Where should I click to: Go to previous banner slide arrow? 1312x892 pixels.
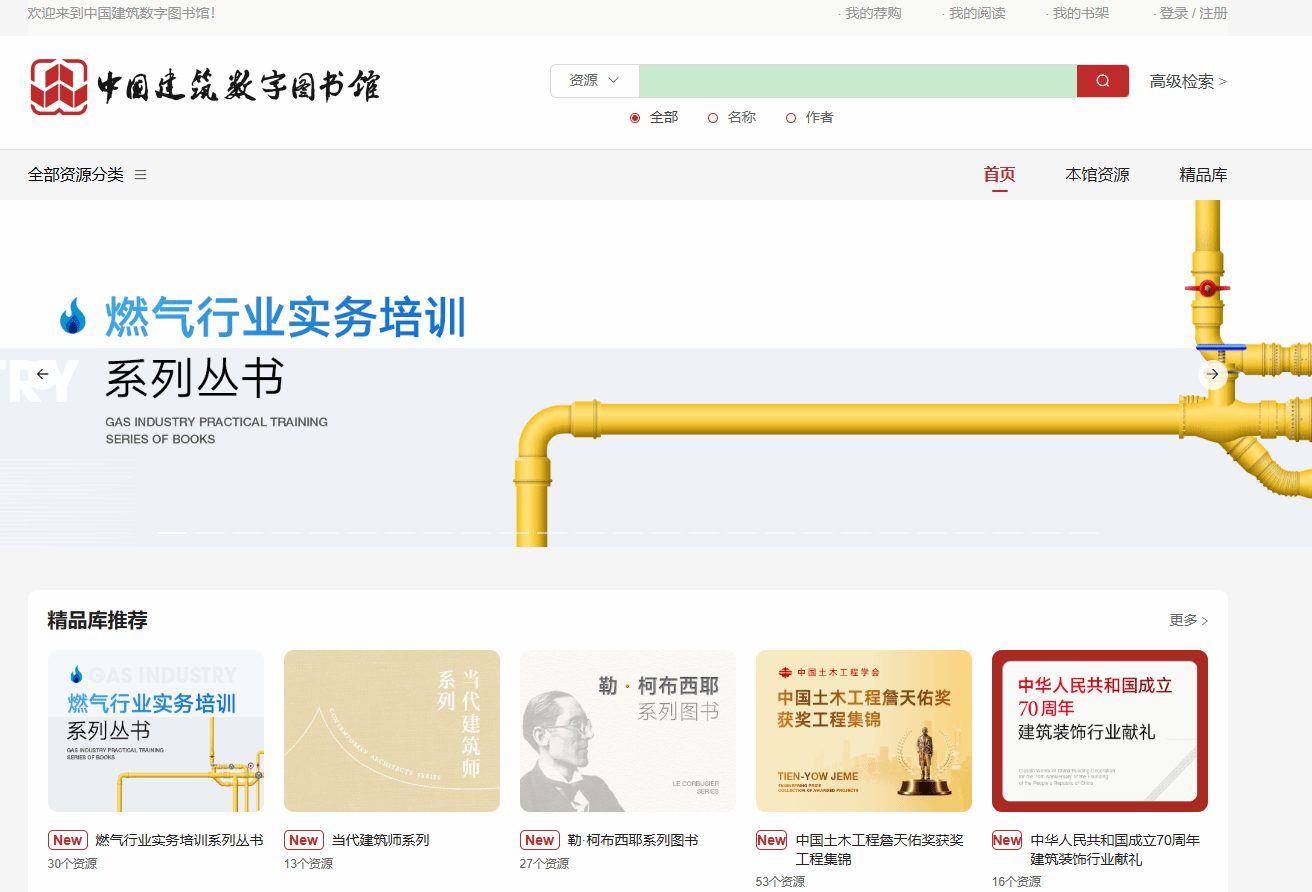[x=42, y=374]
